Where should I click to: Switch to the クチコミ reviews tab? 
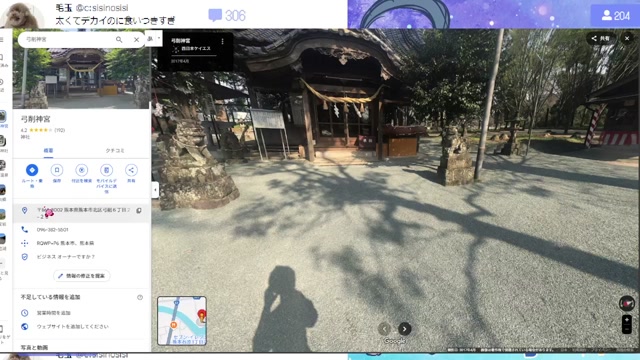pyautogui.click(x=115, y=151)
